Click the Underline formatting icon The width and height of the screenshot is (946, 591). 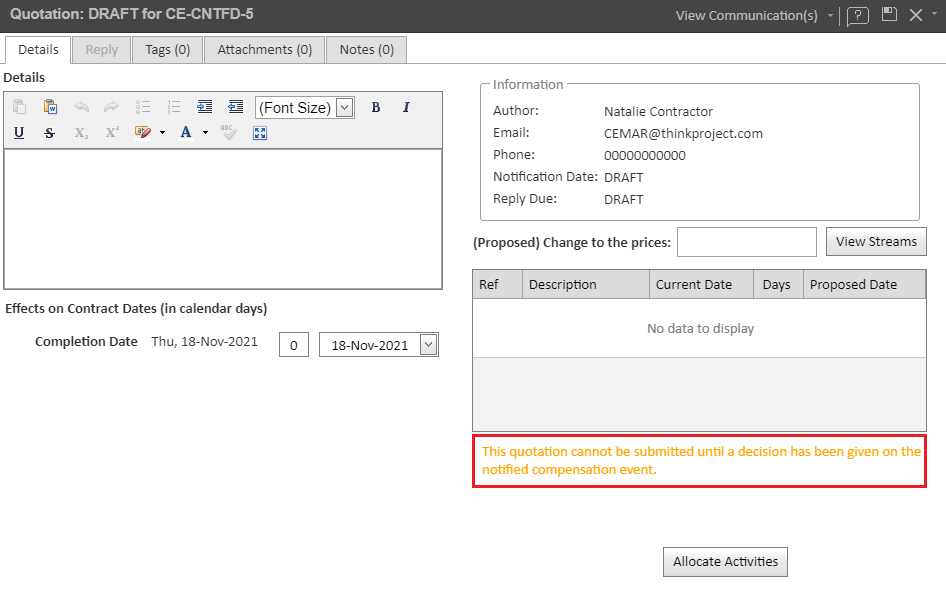click(x=19, y=133)
